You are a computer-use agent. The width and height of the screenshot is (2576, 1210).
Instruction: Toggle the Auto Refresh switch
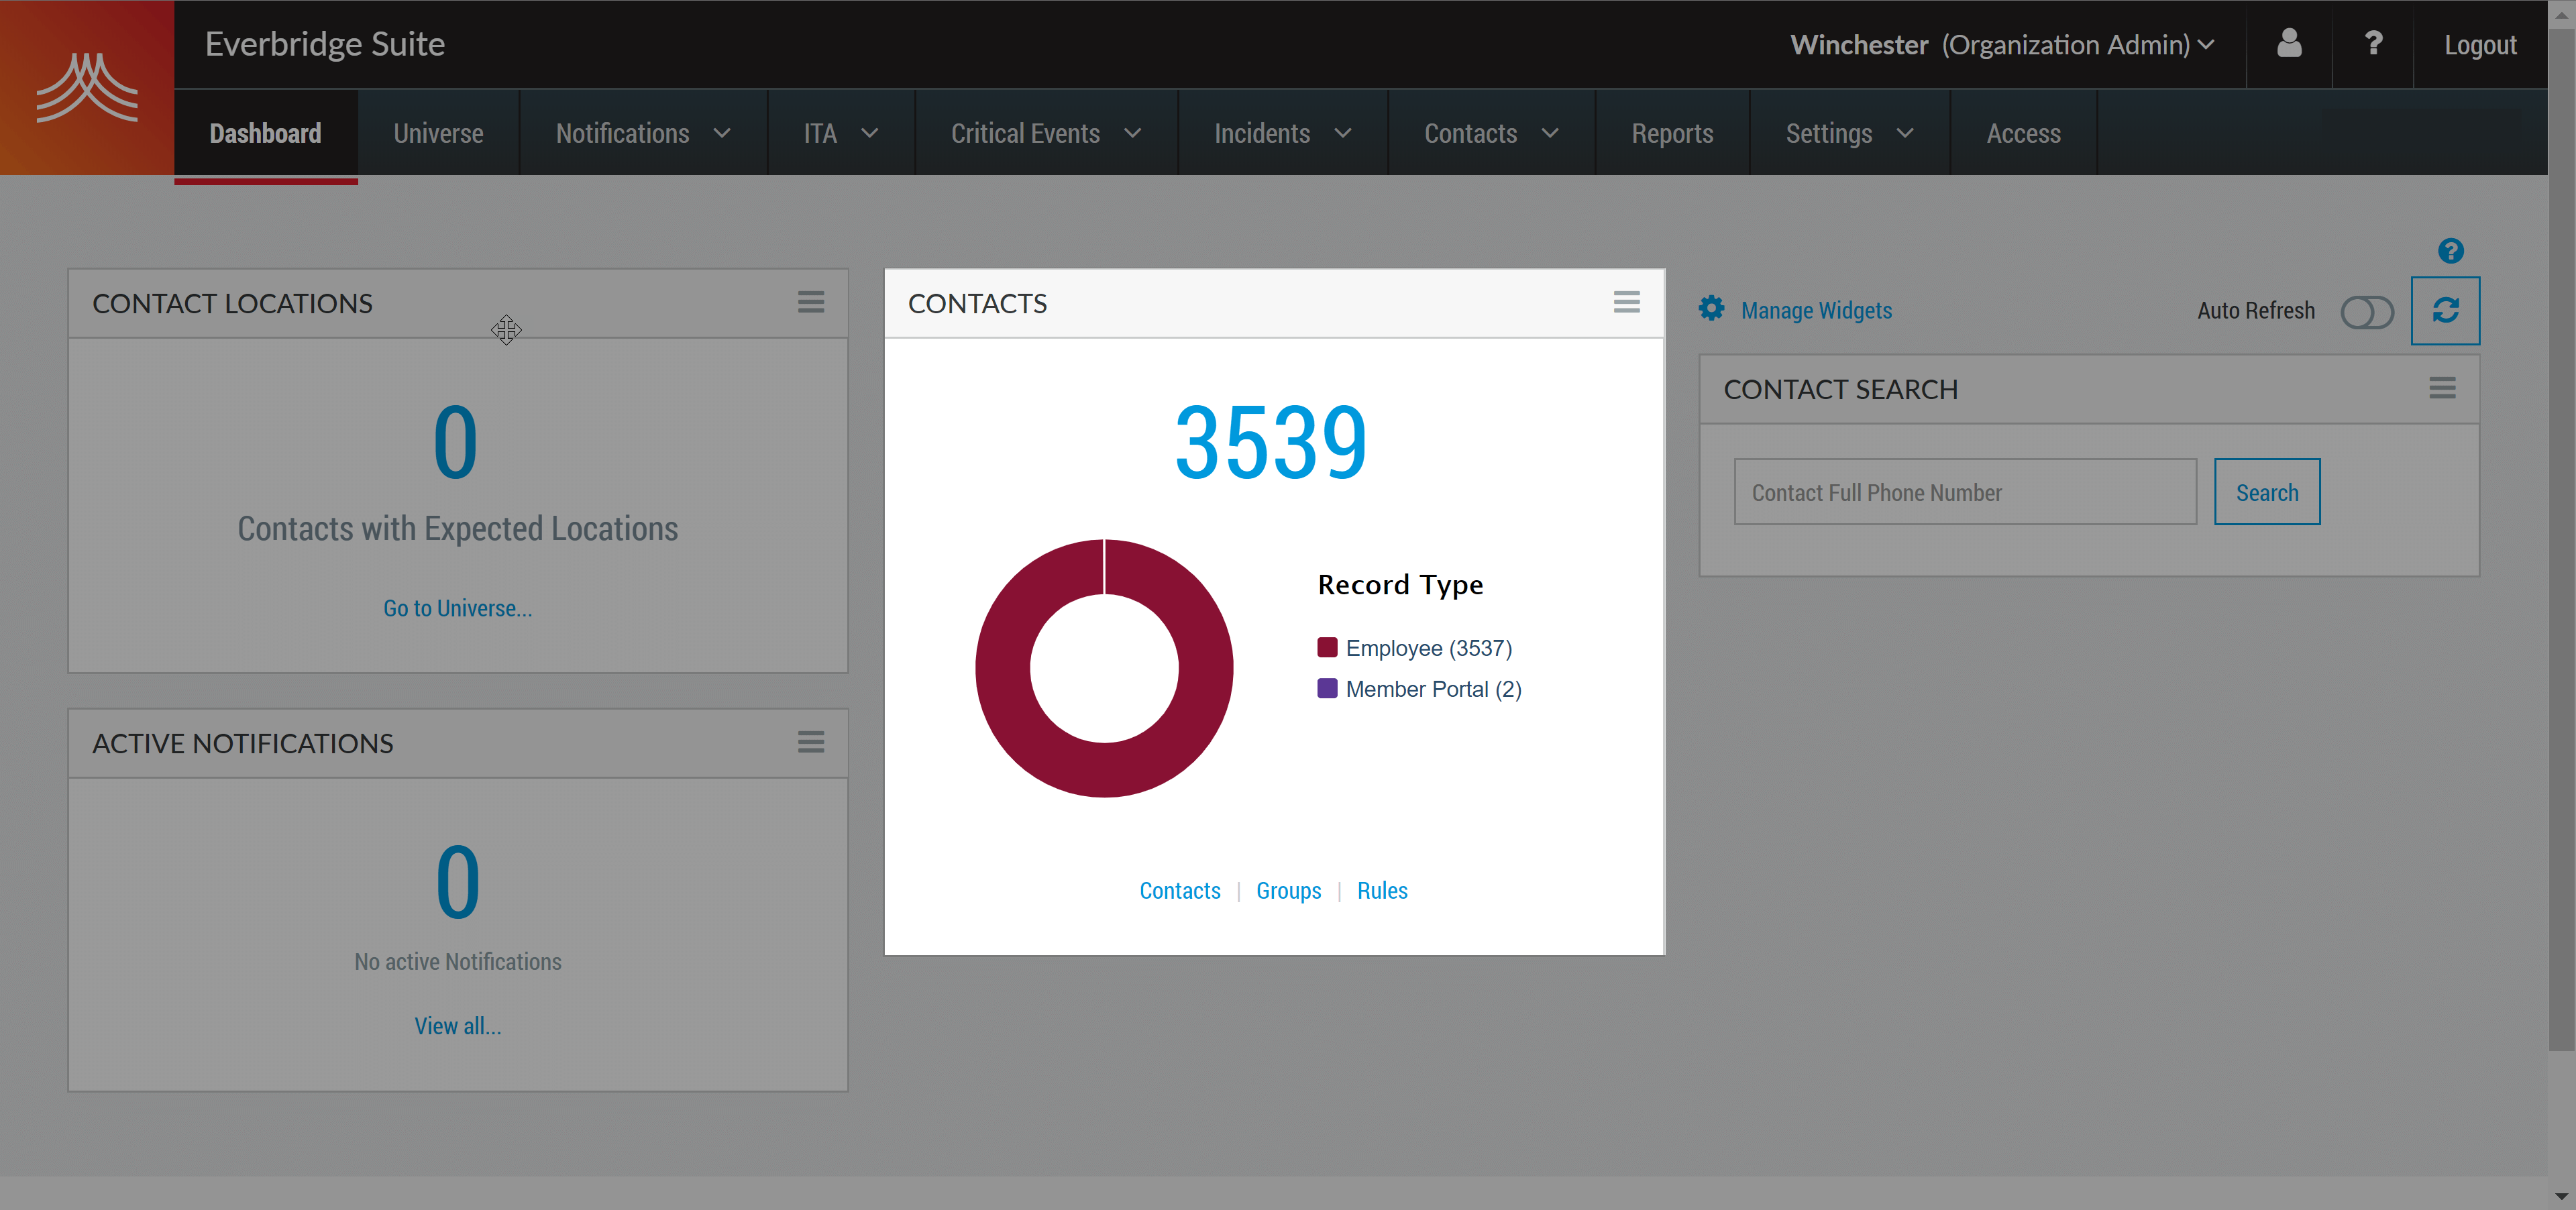pyautogui.click(x=2366, y=312)
